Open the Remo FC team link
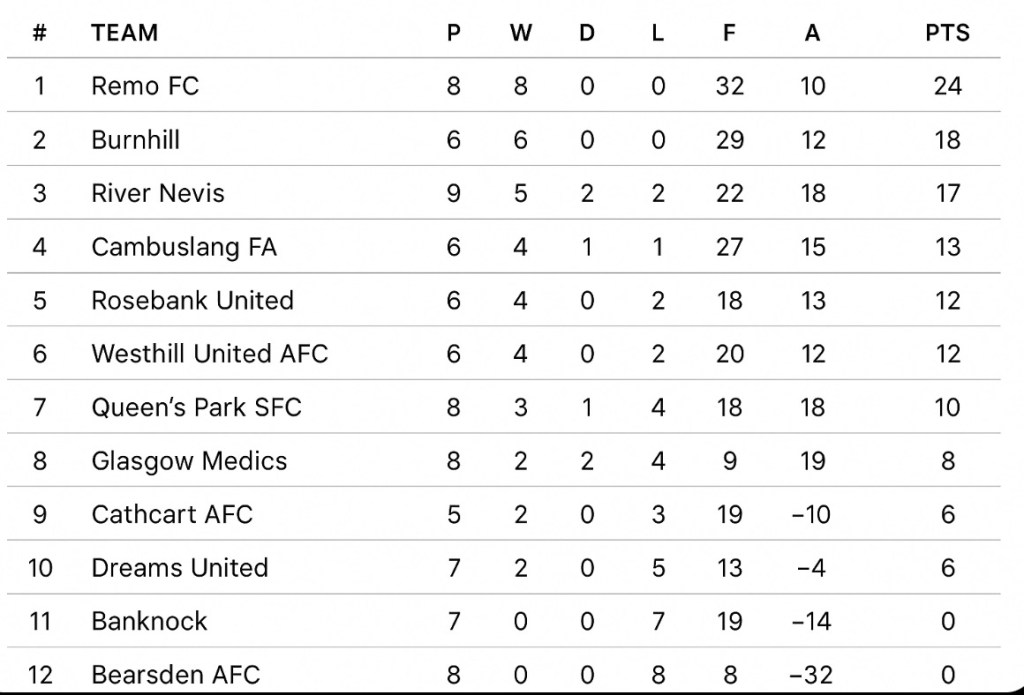Screen dimensions: 1024x695 tap(145, 86)
